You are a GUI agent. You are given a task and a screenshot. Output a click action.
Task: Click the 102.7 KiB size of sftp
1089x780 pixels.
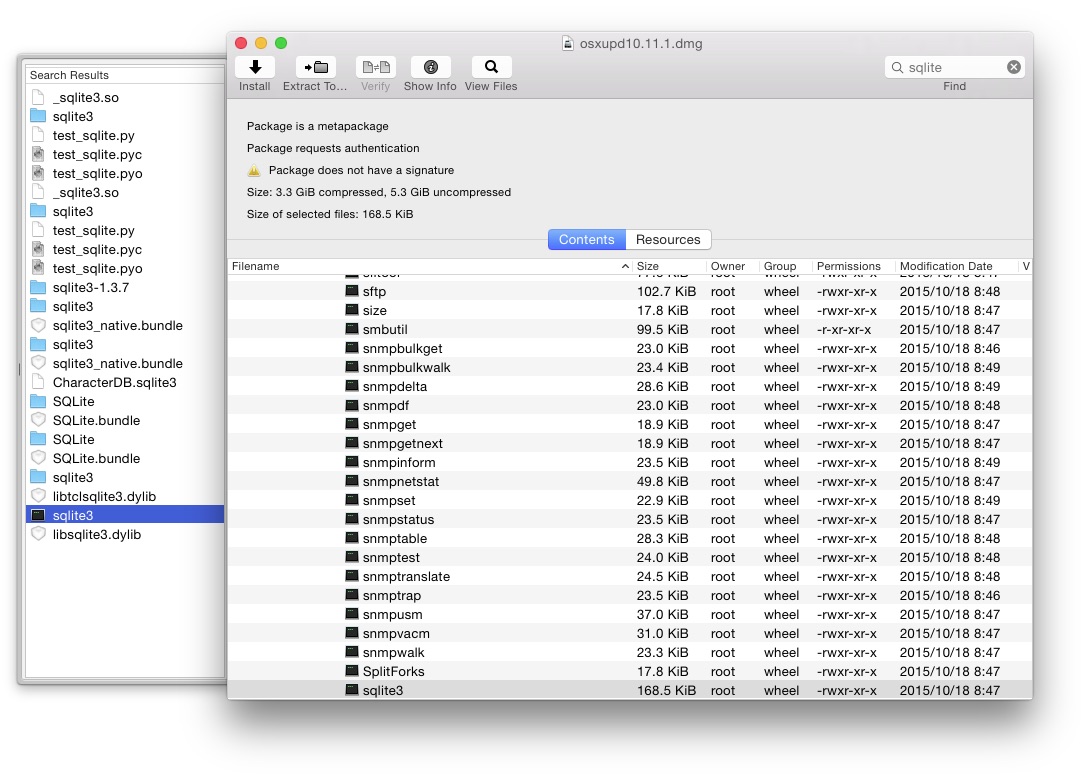pos(666,292)
